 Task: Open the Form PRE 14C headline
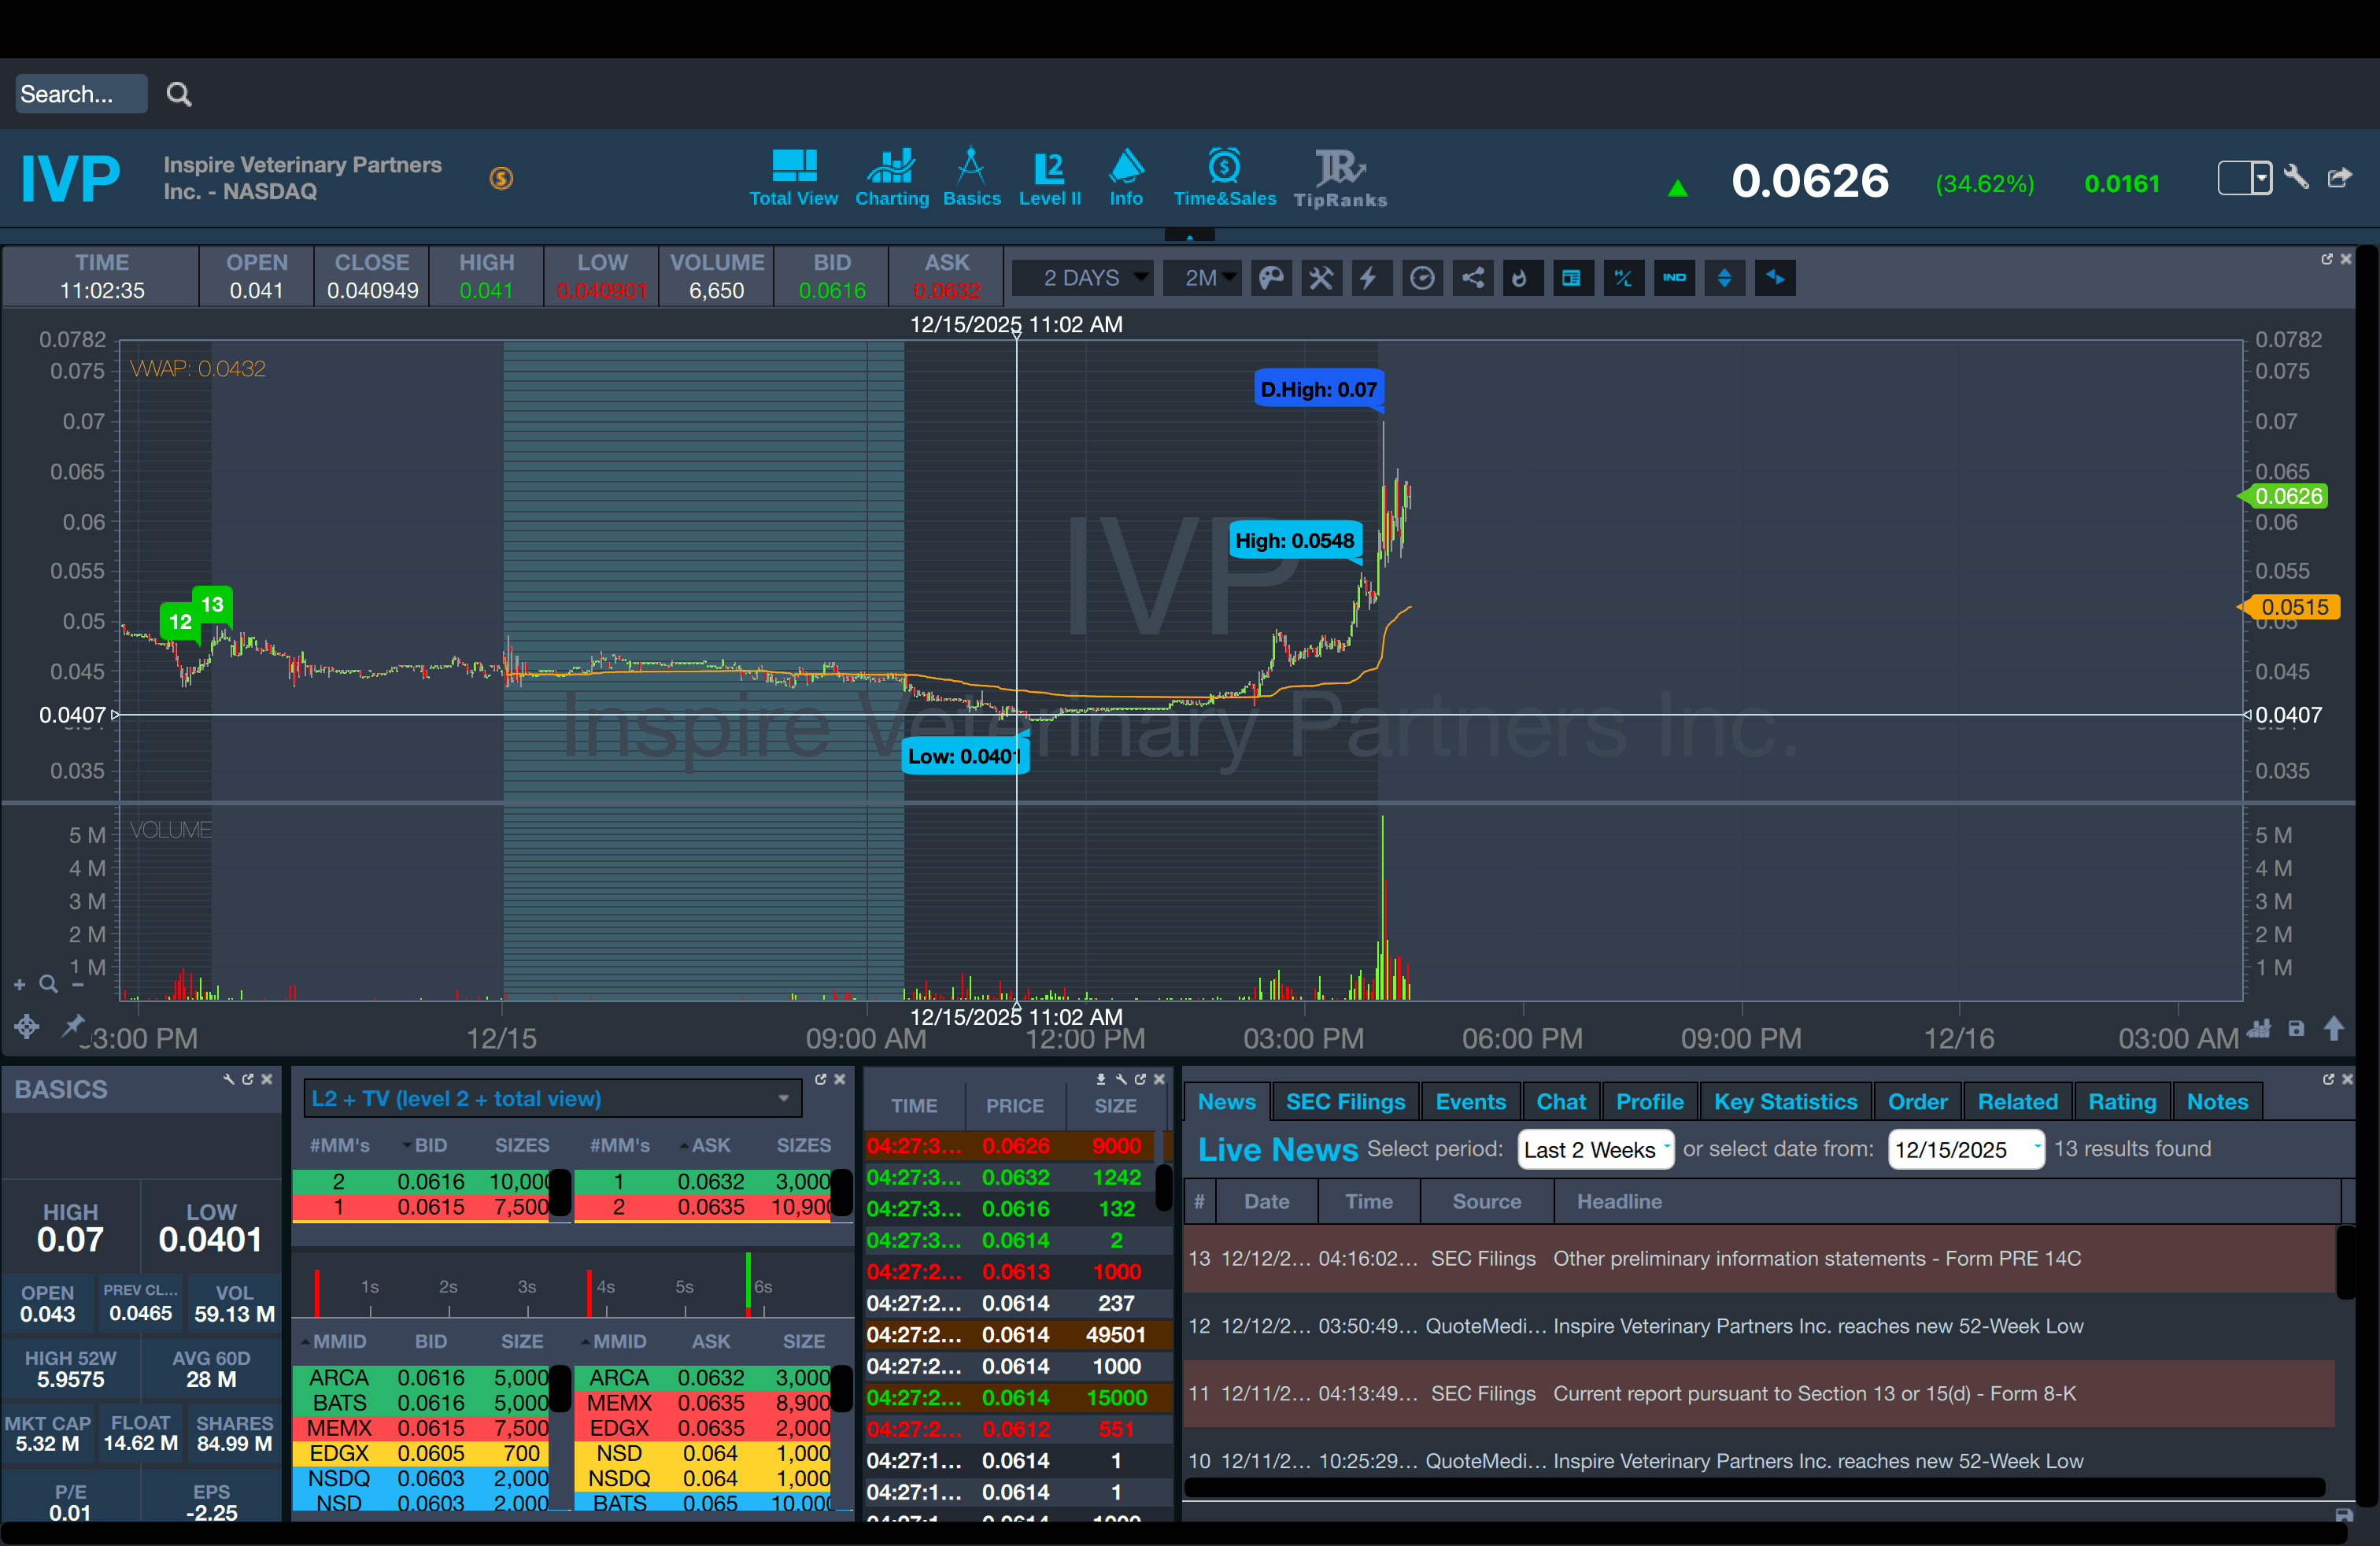[1816, 1258]
